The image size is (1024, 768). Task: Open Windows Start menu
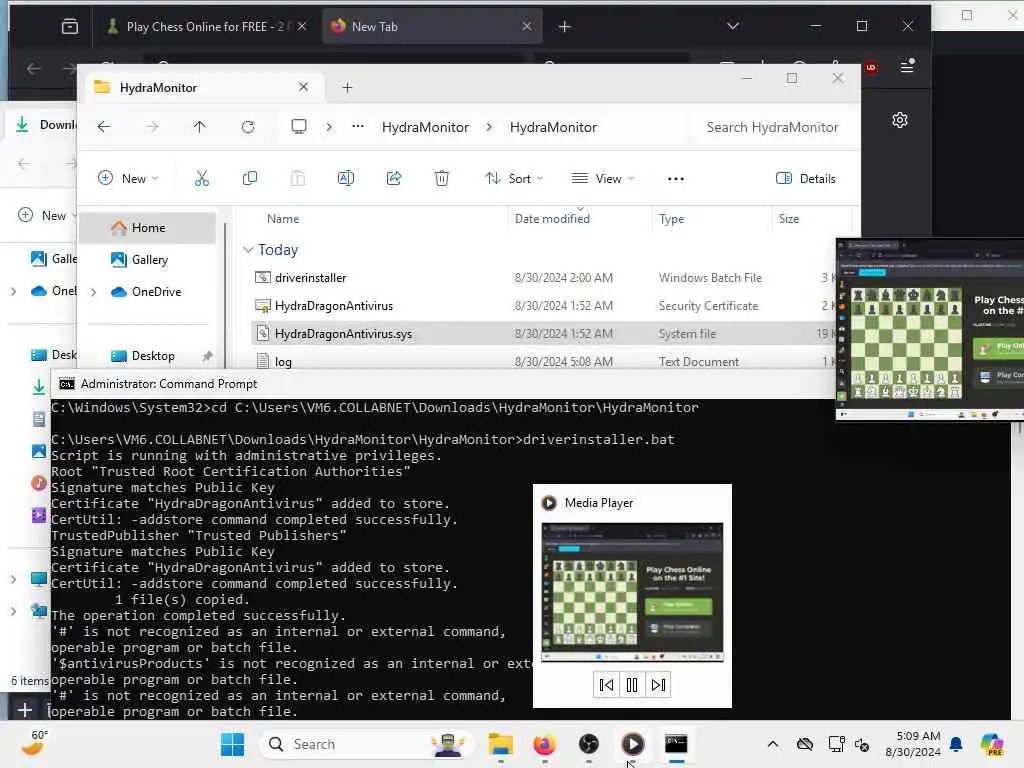(x=232, y=744)
